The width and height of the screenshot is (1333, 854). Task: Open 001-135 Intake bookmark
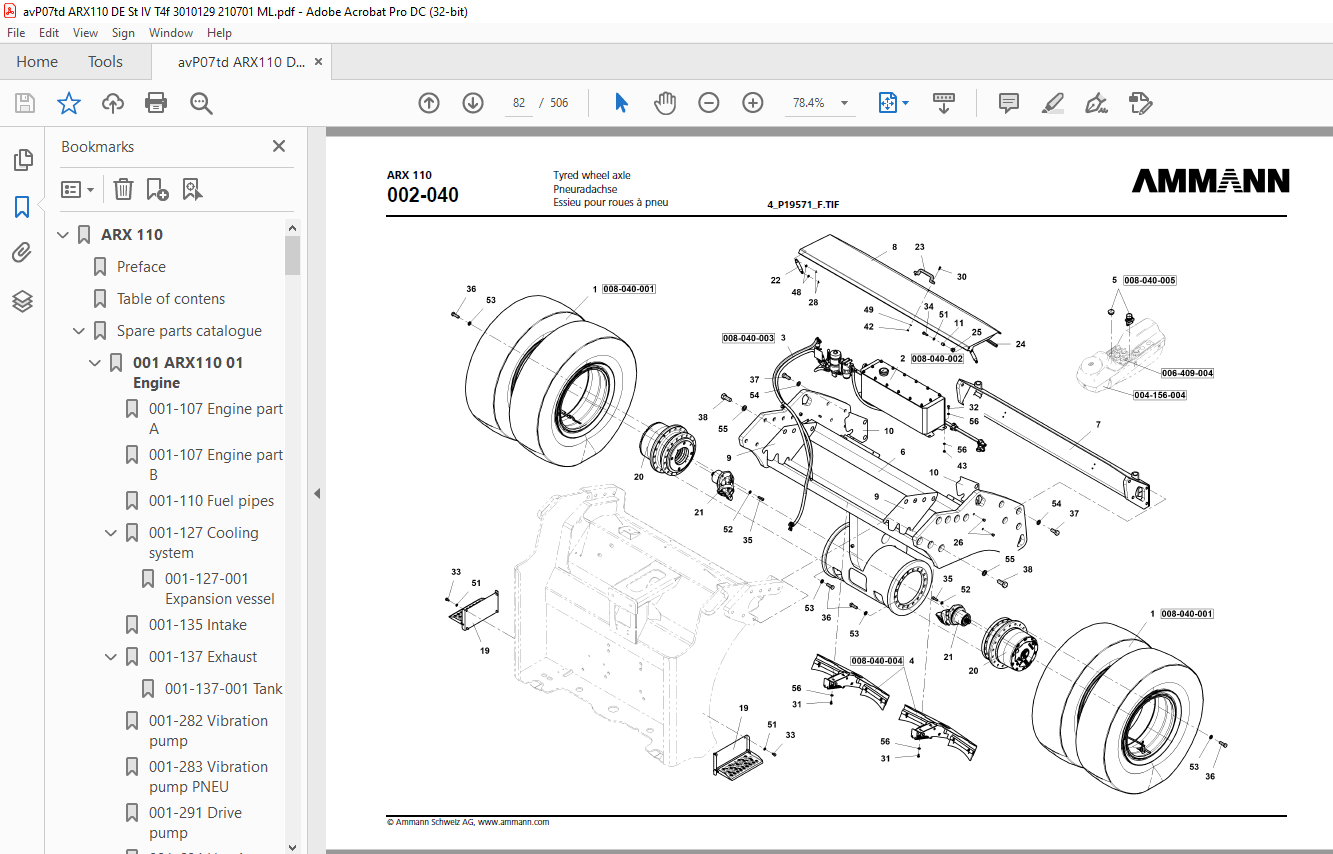pyautogui.click(x=198, y=625)
